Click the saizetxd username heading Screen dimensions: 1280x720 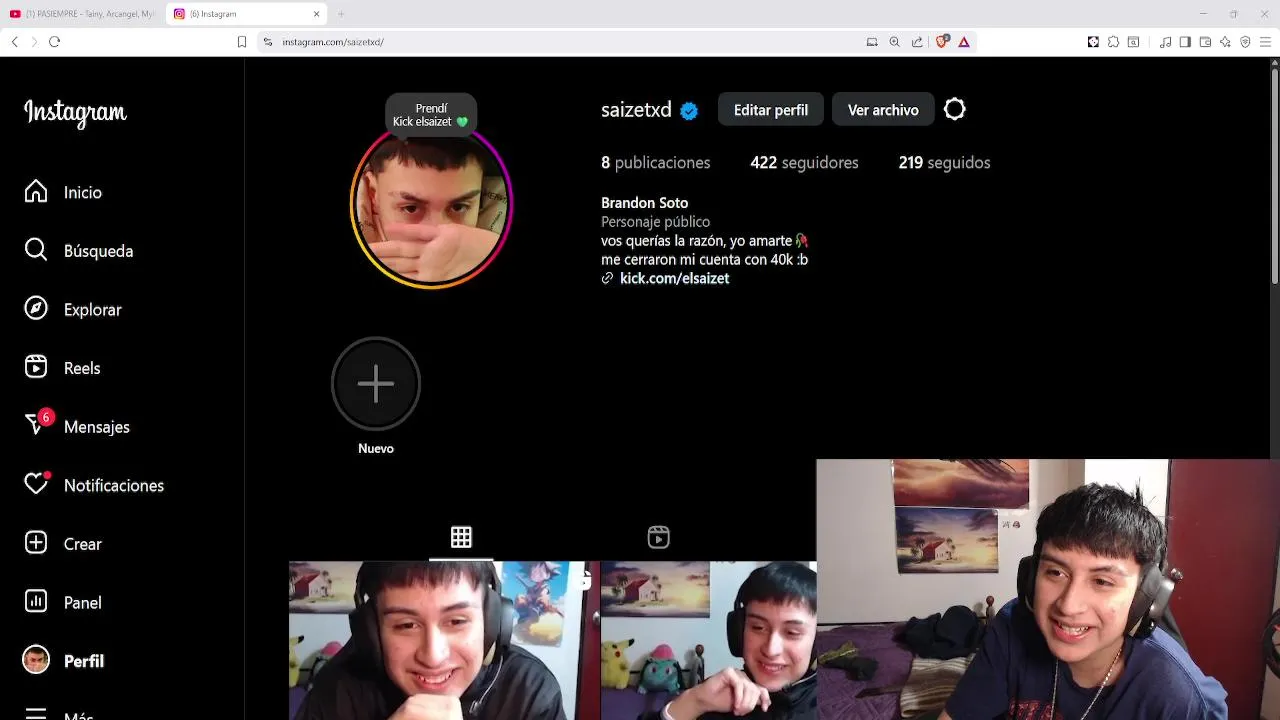tap(636, 110)
